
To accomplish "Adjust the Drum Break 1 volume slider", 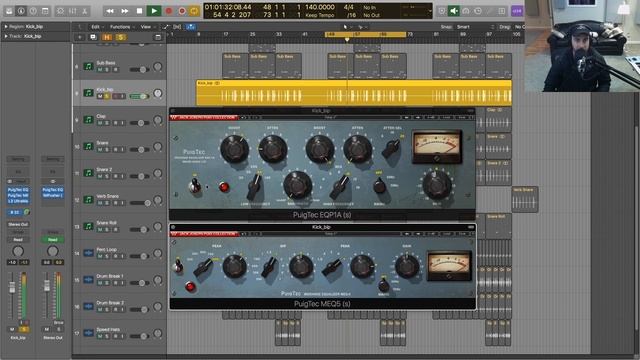I will click(140, 282).
